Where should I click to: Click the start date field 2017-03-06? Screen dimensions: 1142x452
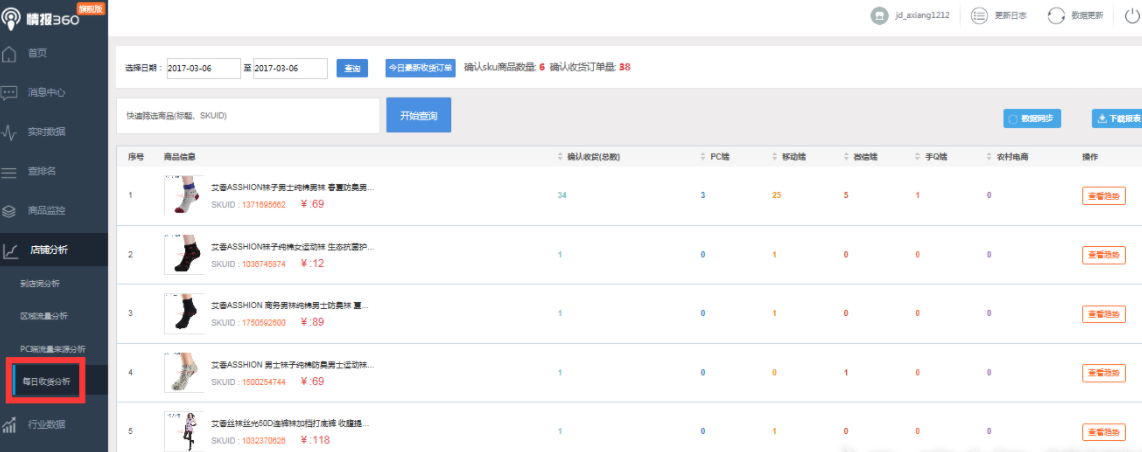tap(203, 68)
